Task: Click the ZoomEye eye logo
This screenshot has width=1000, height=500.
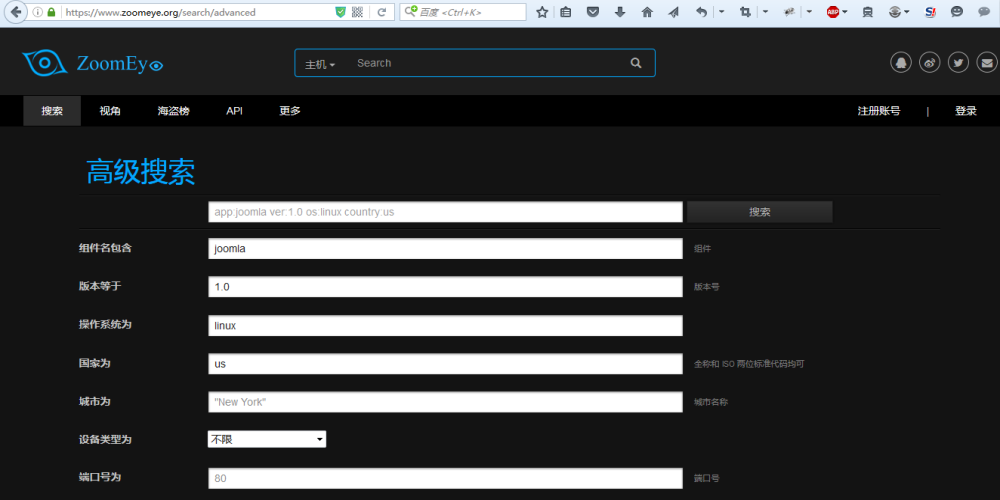Action: [45, 62]
